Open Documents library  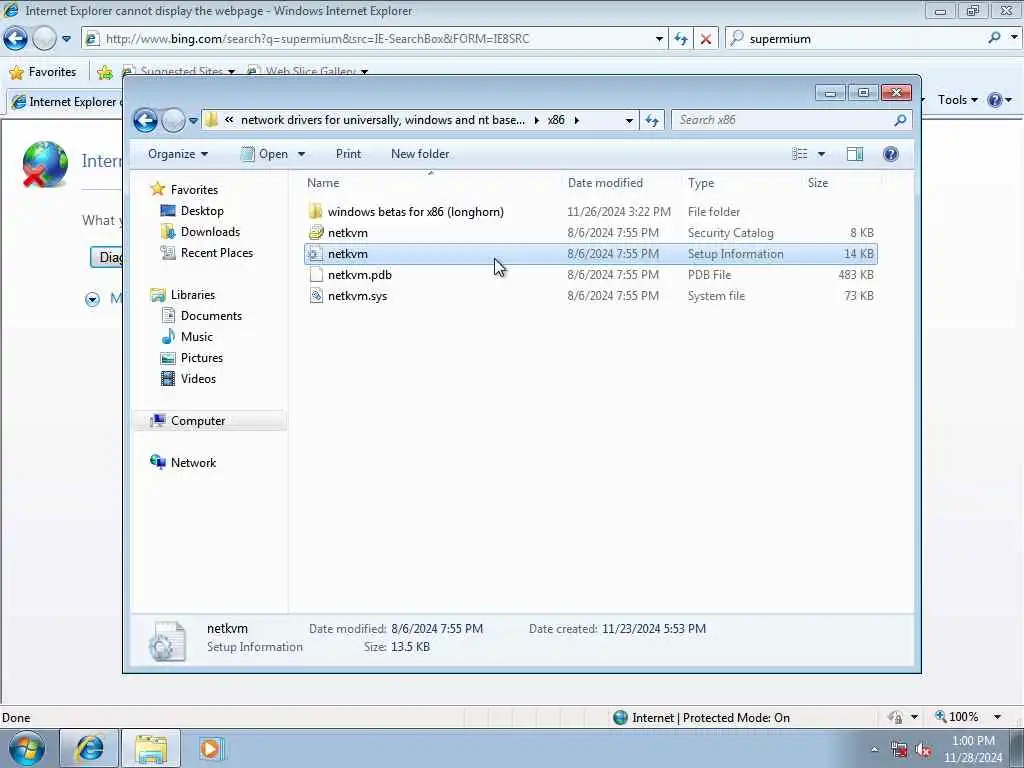[x=201, y=316]
